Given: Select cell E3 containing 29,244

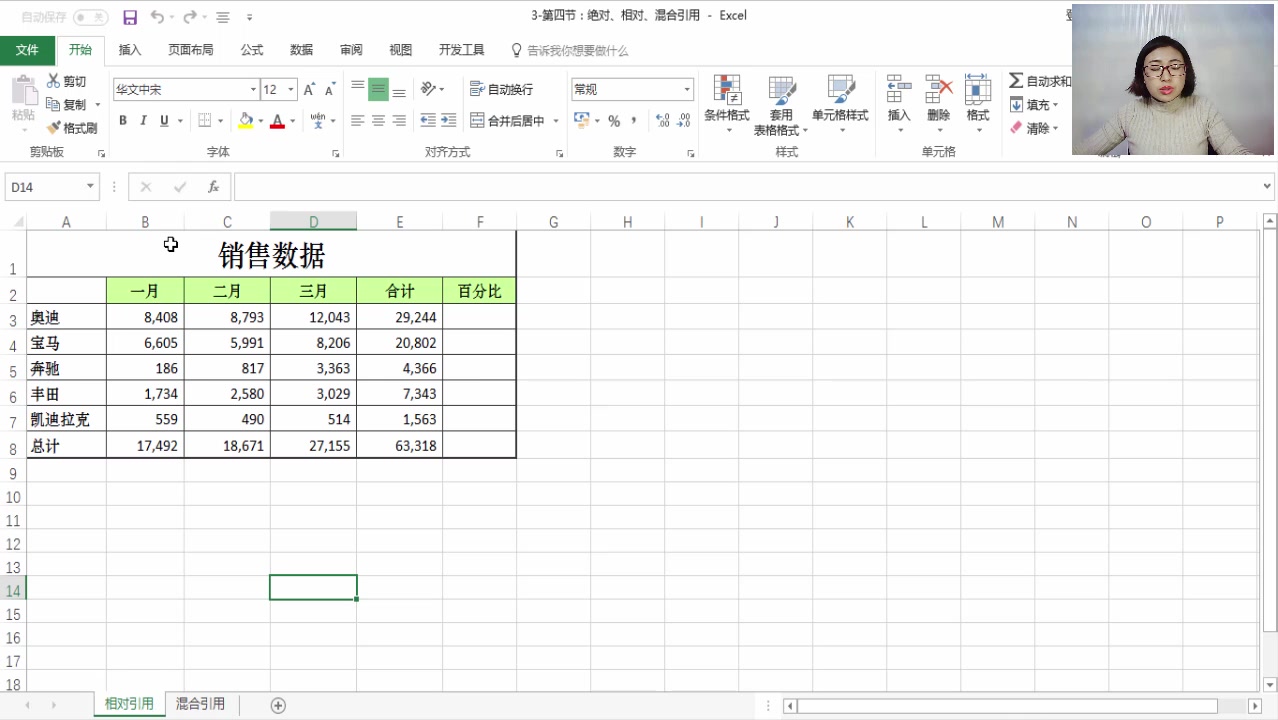Looking at the screenshot, I should [399, 317].
